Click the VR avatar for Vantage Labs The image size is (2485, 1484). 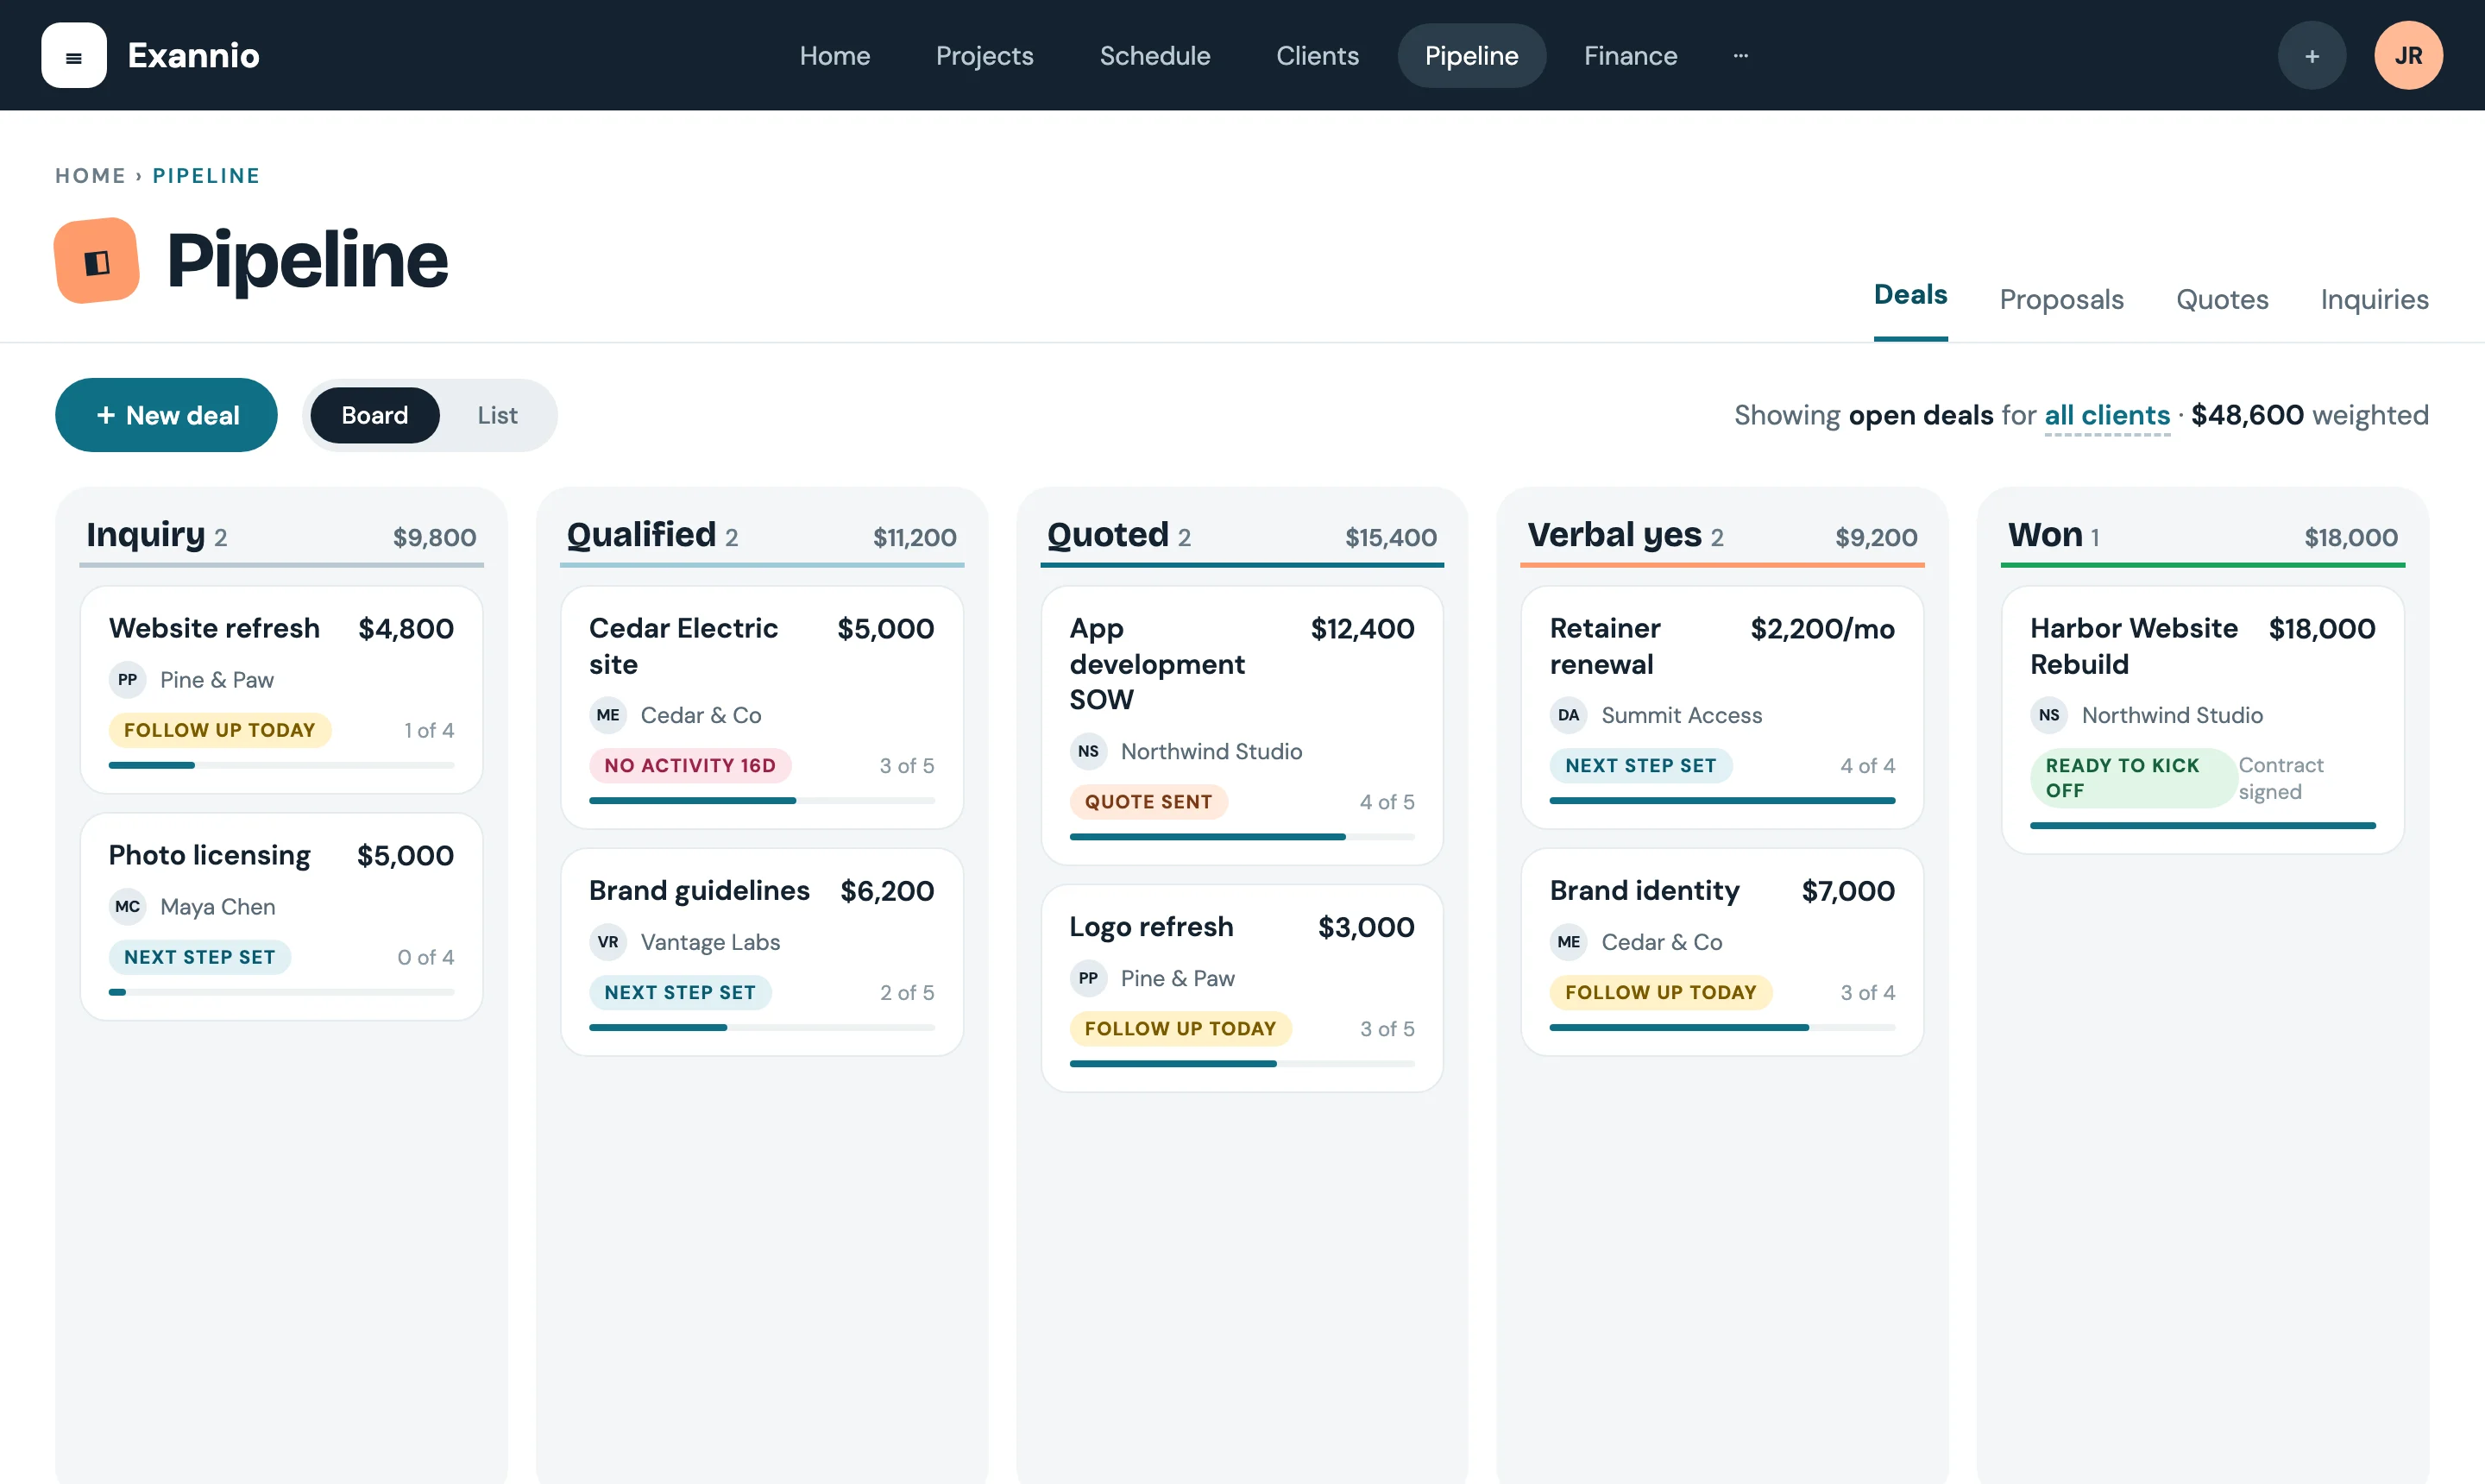click(x=608, y=943)
